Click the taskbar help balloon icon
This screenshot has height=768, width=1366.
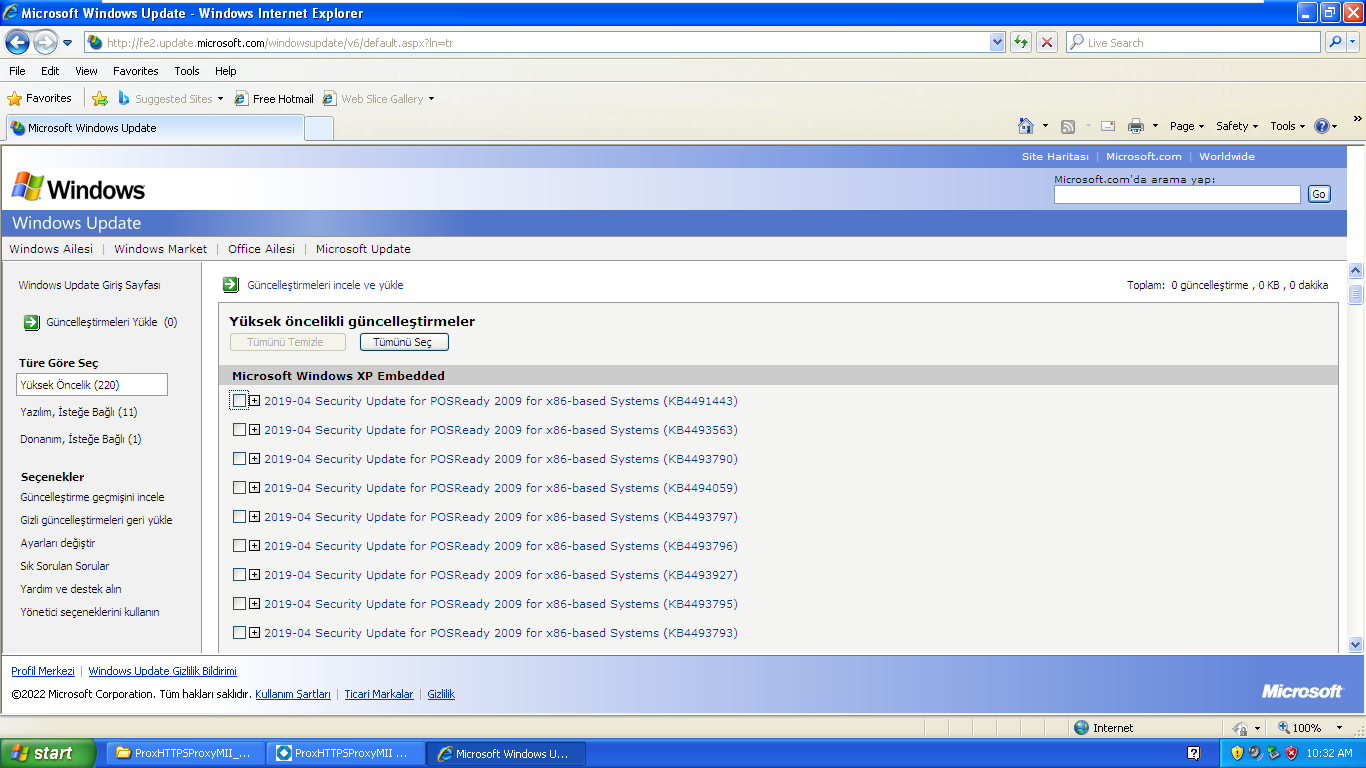point(1193,753)
